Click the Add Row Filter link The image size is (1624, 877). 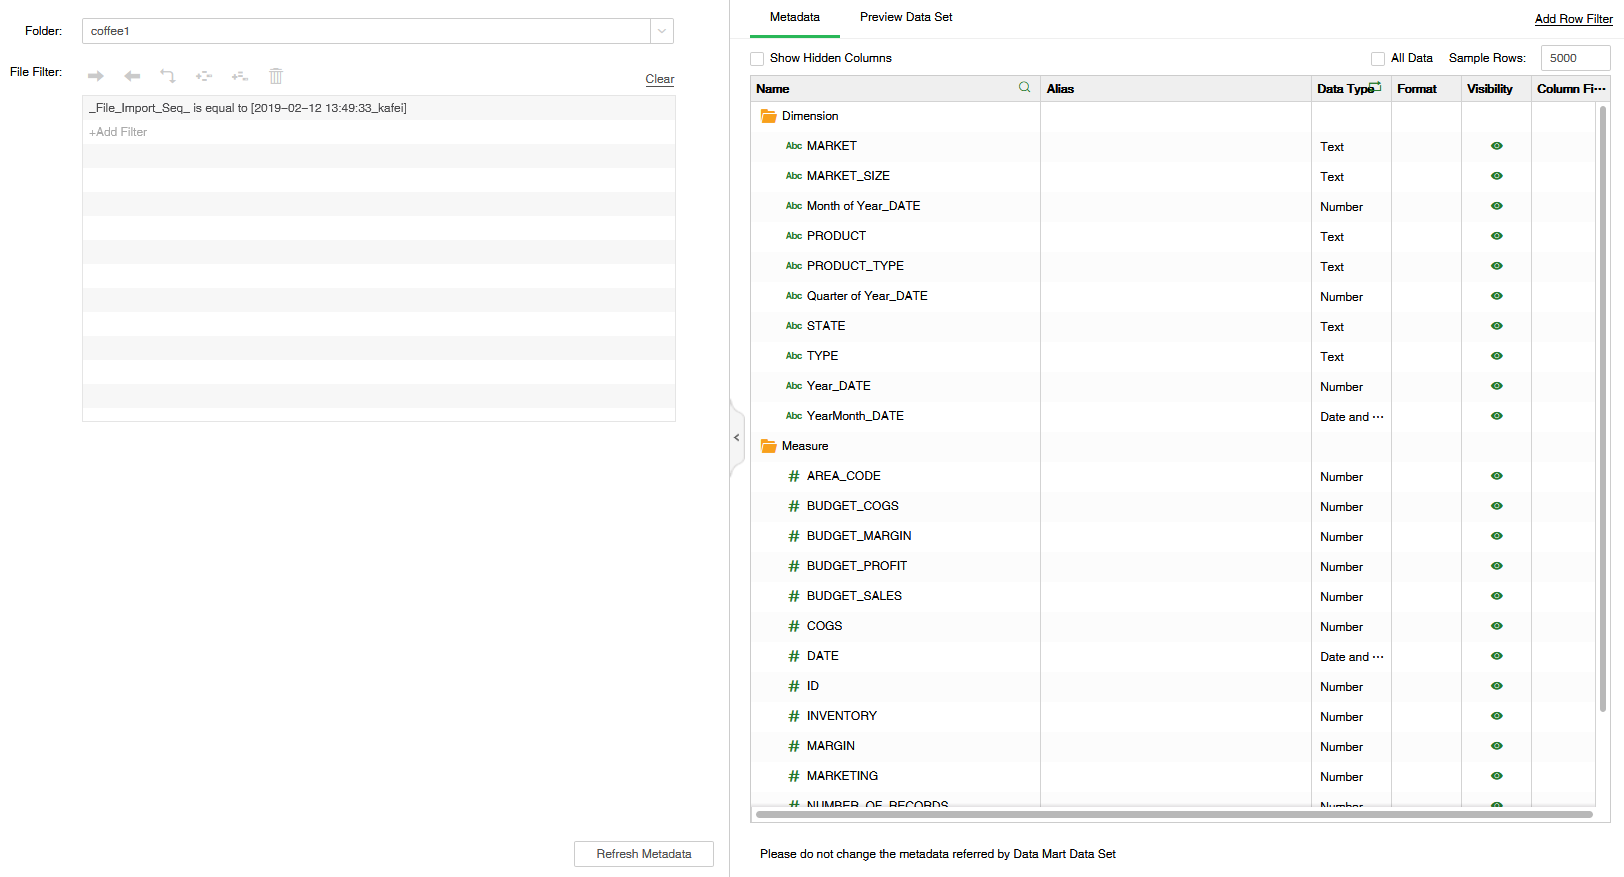pyautogui.click(x=1573, y=19)
